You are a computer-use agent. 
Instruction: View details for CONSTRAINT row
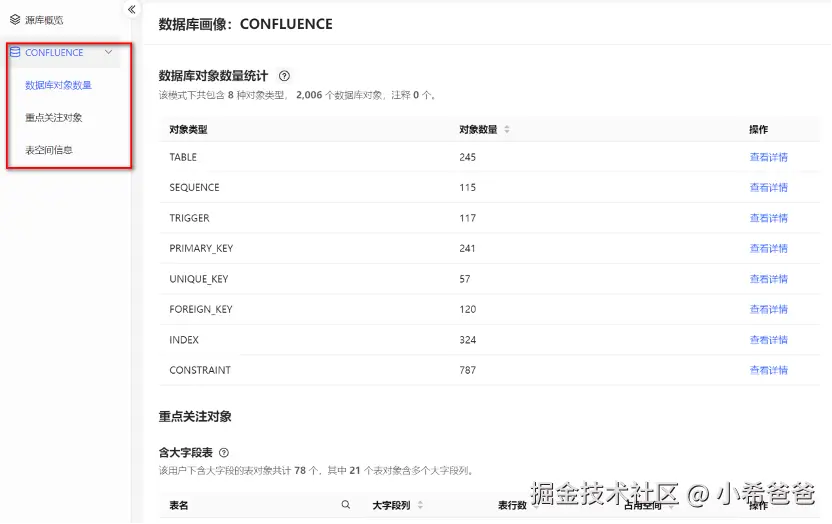(768, 370)
